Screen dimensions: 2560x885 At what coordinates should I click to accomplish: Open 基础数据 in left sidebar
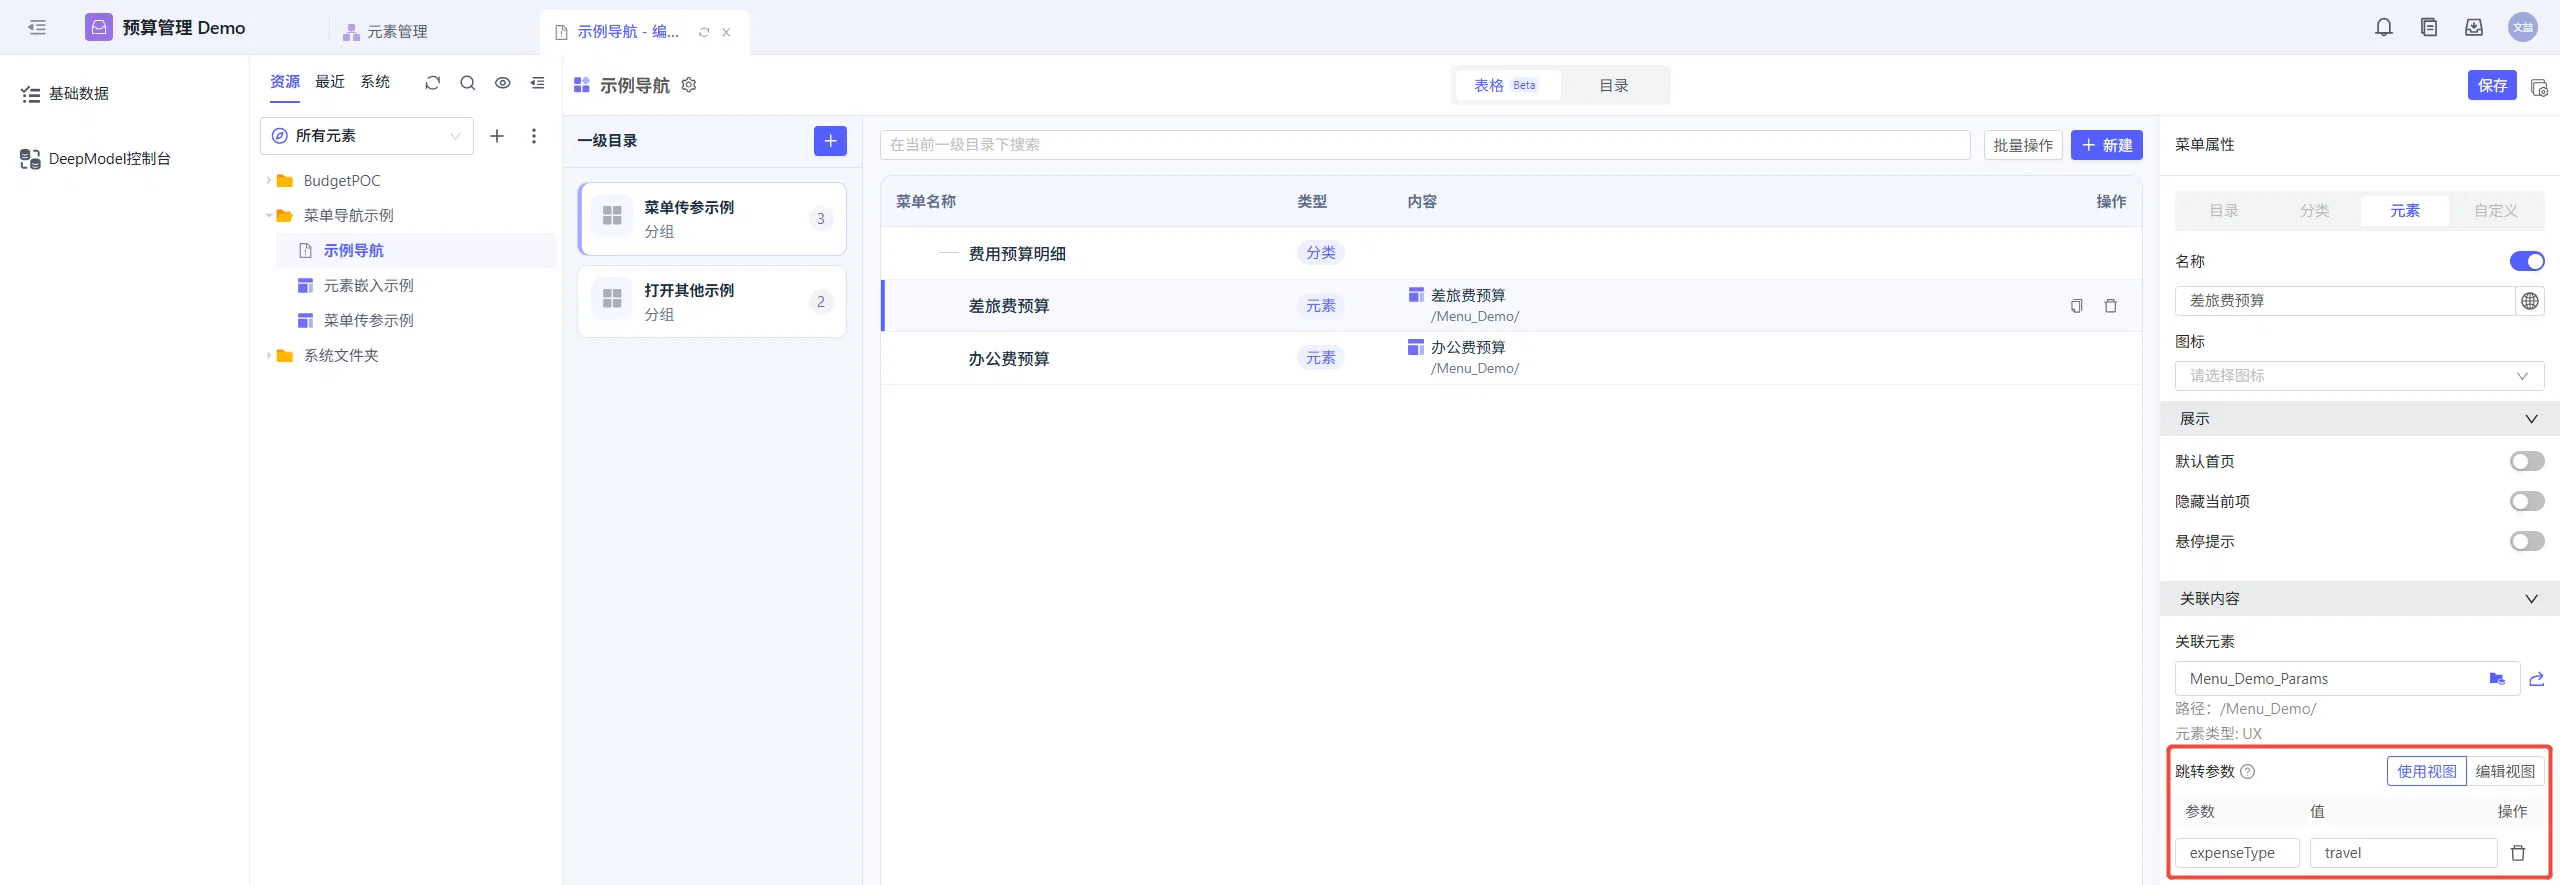pyautogui.click(x=79, y=94)
